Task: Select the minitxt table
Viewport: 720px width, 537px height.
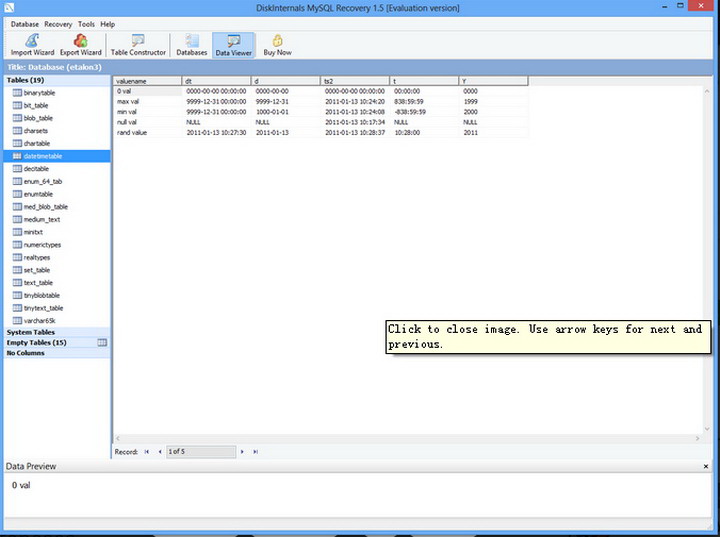Action: click(x=33, y=232)
